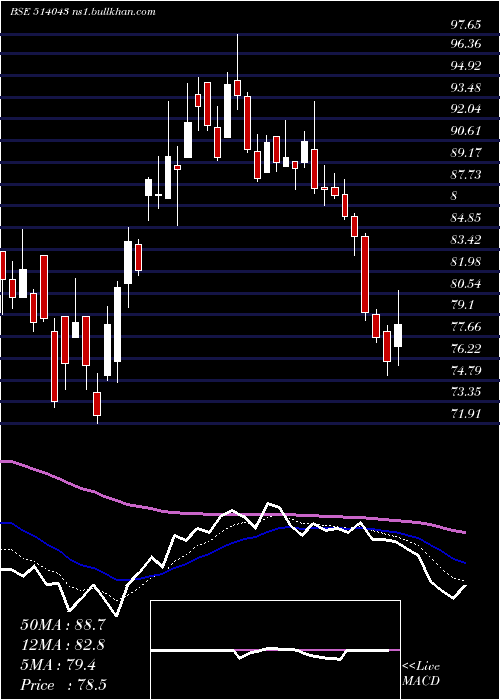The image size is (500, 700).
Task: Click the 84.85 price level label
Action: 466,218
